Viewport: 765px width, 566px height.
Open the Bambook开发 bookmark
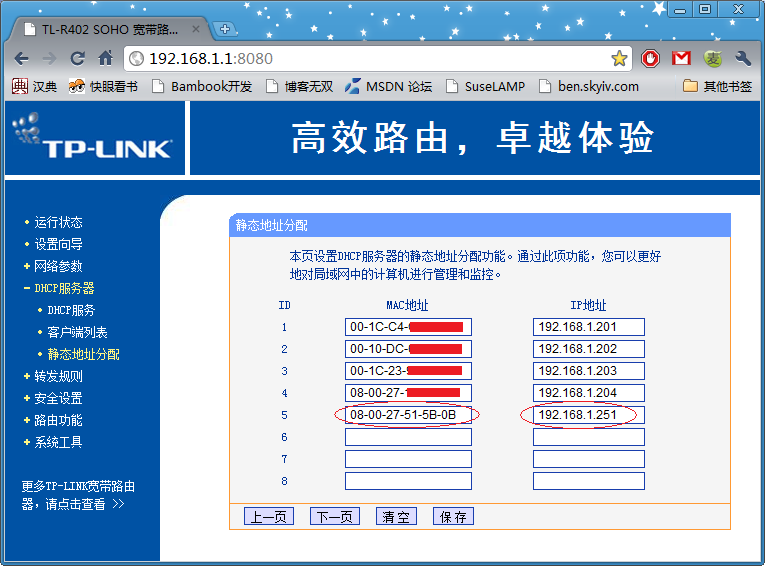pyautogui.click(x=202, y=86)
